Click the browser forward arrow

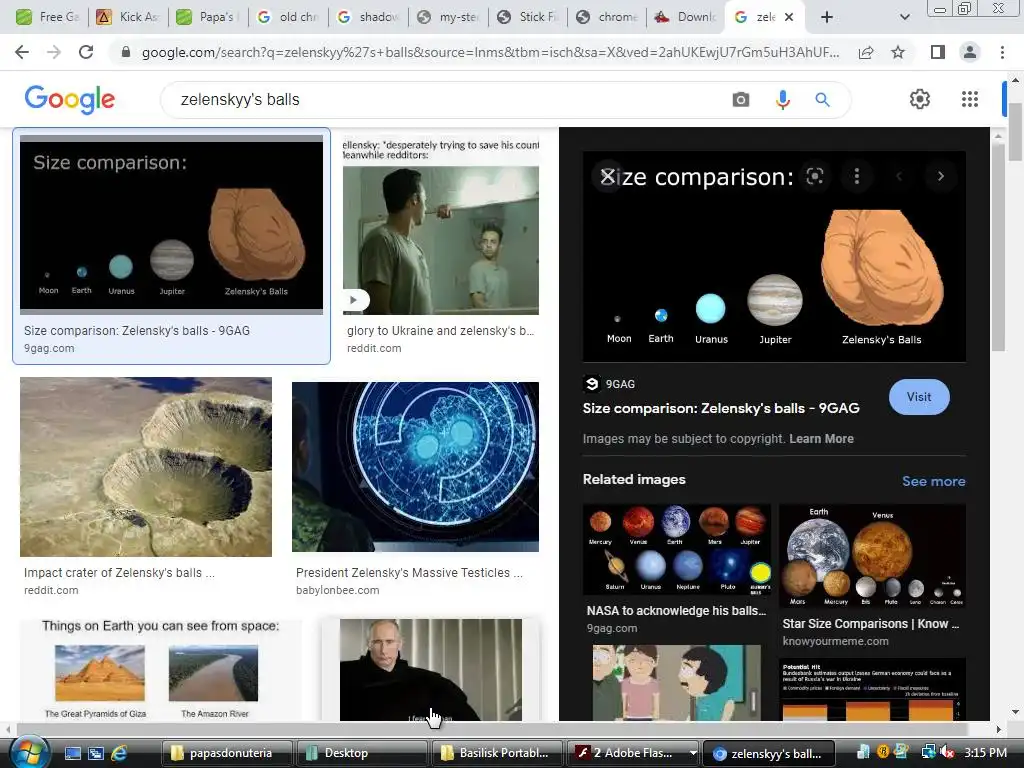tap(54, 52)
